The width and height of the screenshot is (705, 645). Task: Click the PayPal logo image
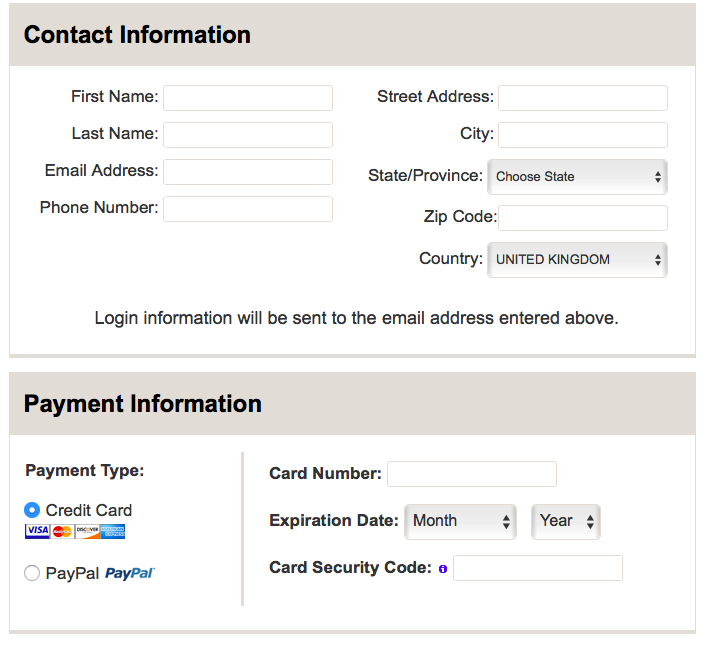[x=129, y=574]
